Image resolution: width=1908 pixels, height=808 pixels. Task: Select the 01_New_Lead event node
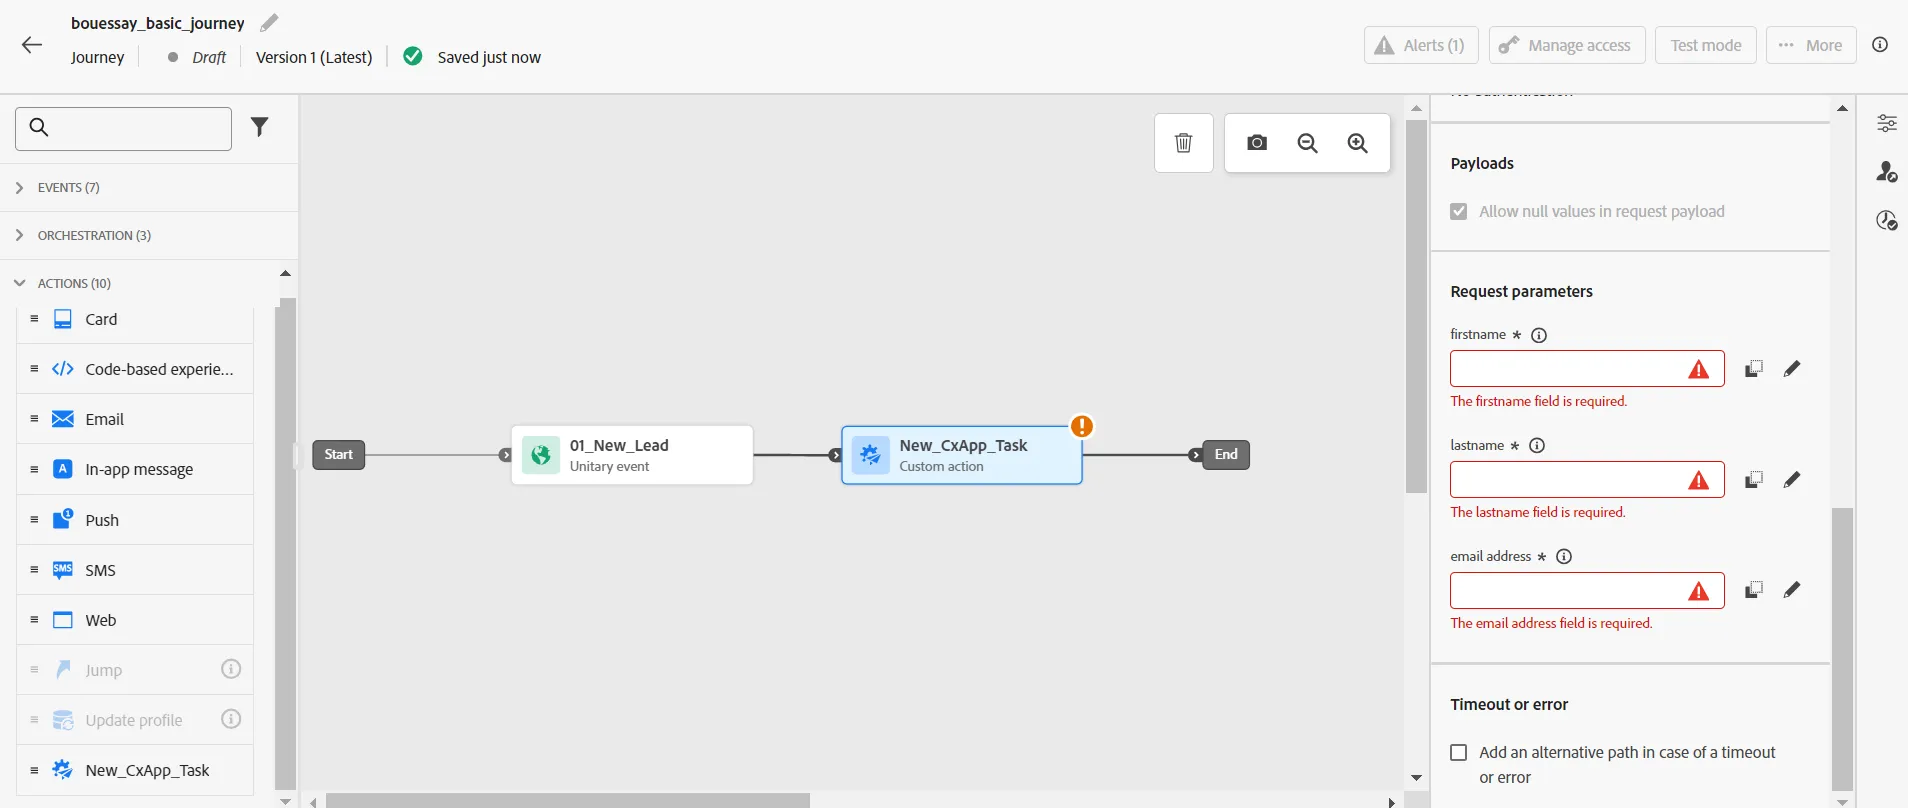point(632,455)
